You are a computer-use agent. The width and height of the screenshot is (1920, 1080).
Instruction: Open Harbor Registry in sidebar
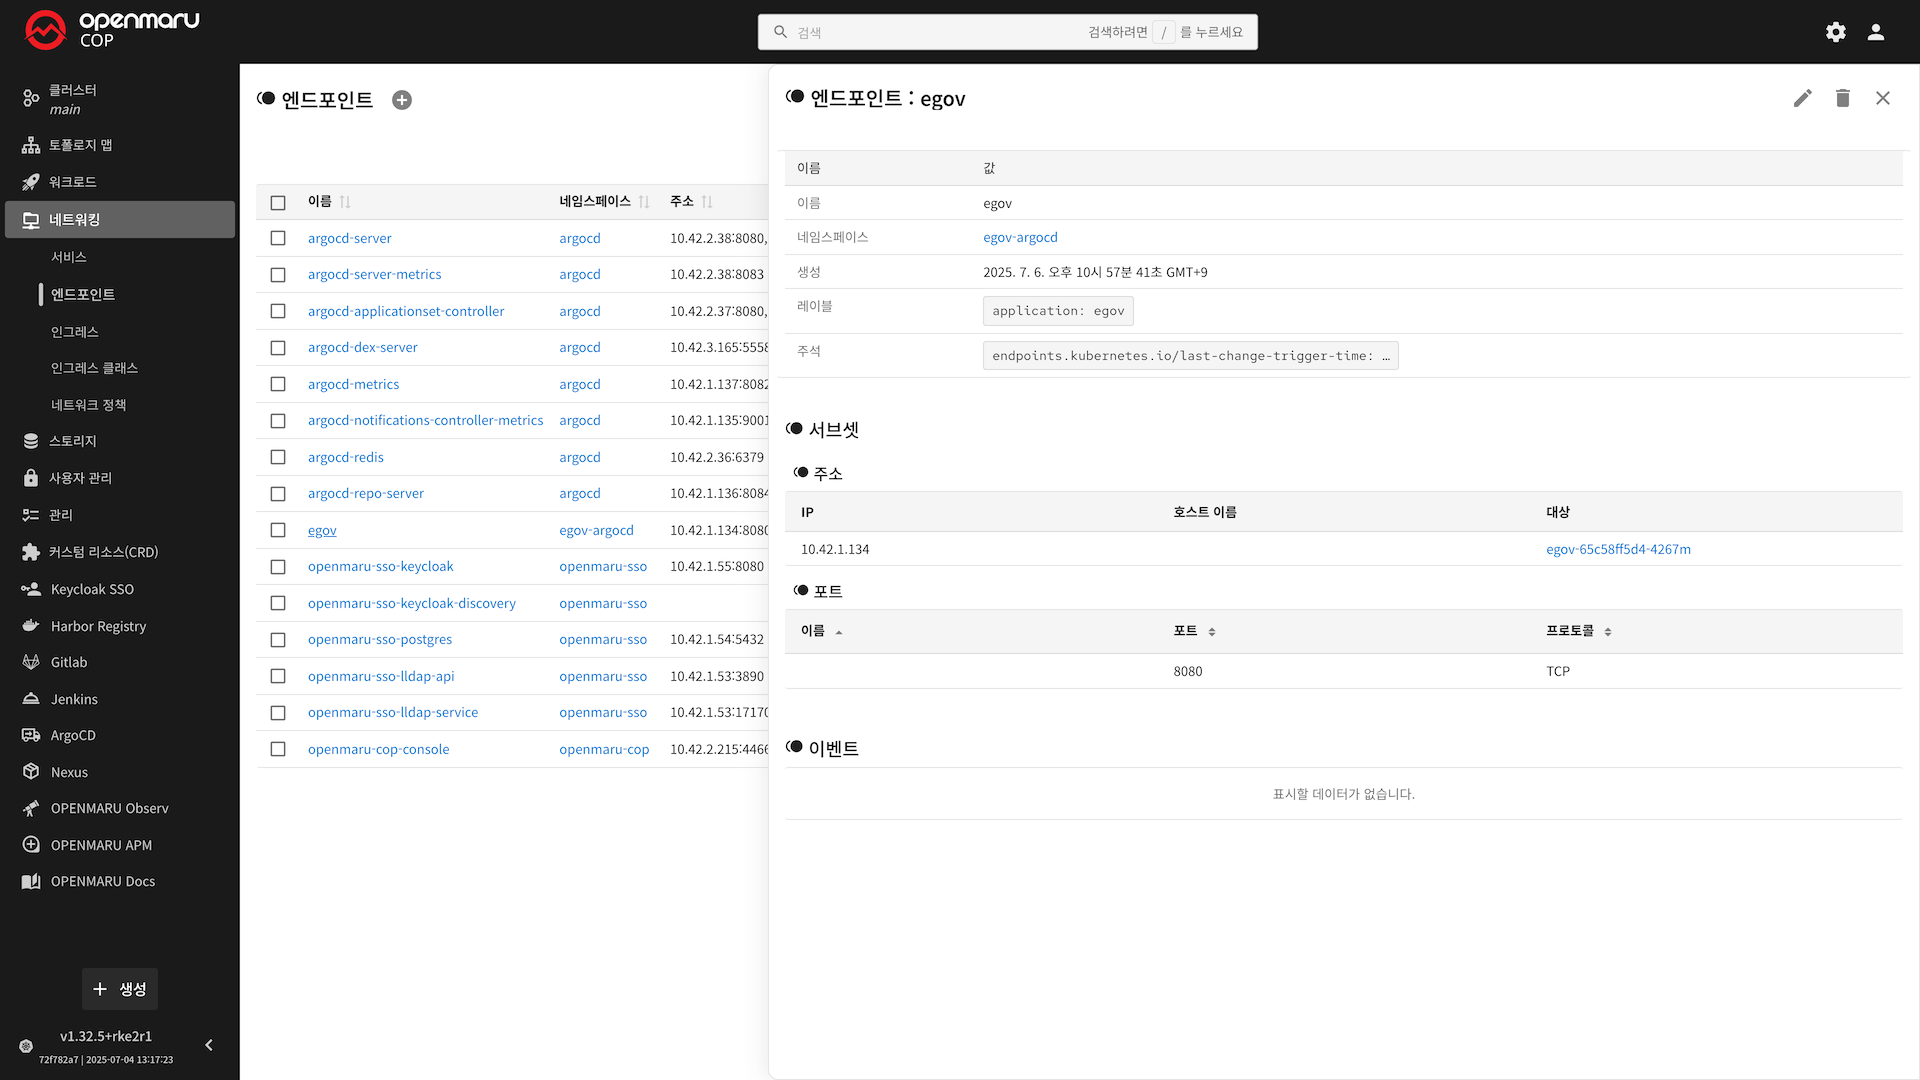(98, 626)
